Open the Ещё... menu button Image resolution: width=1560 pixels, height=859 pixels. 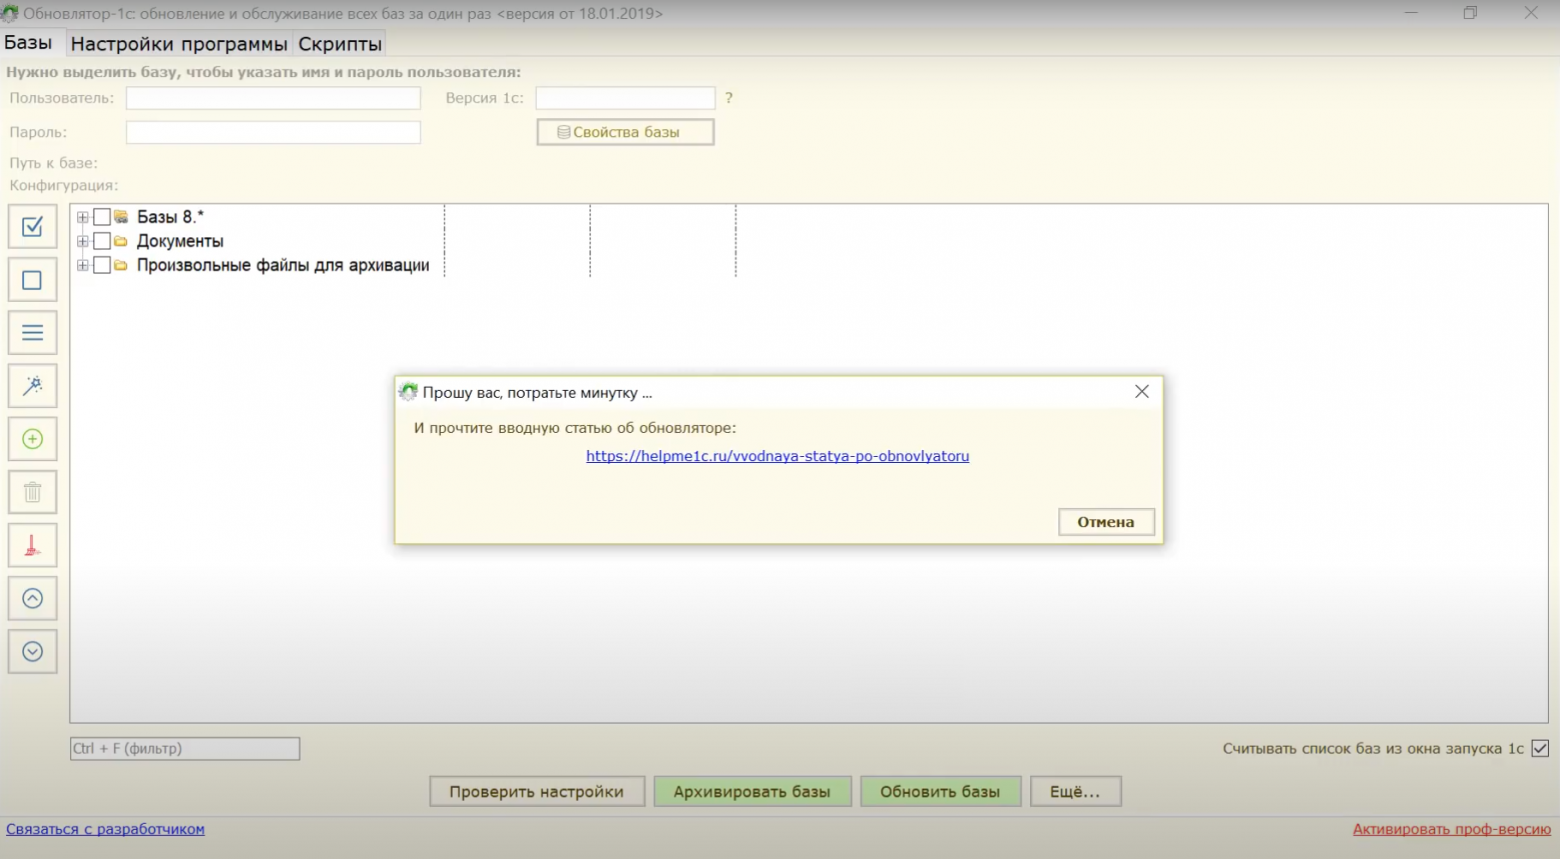point(1075,792)
